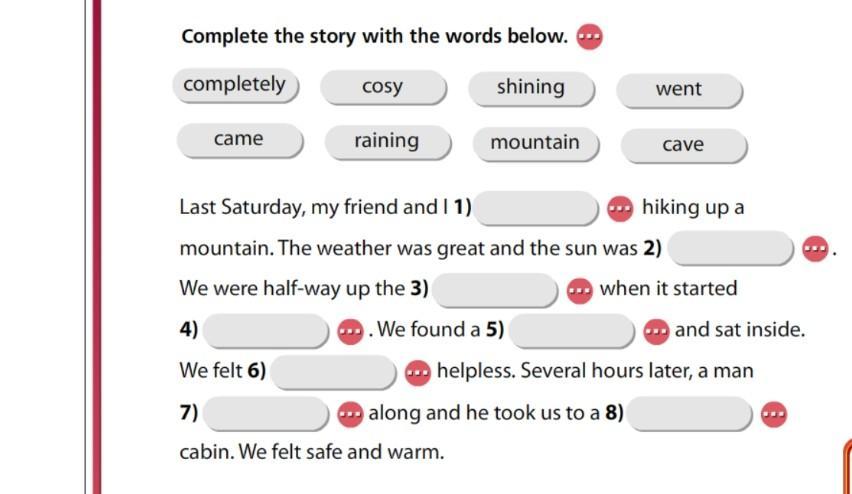The height and width of the screenshot is (494, 852).
Task: Click the red hint icon after blank 3
Action: (579, 290)
